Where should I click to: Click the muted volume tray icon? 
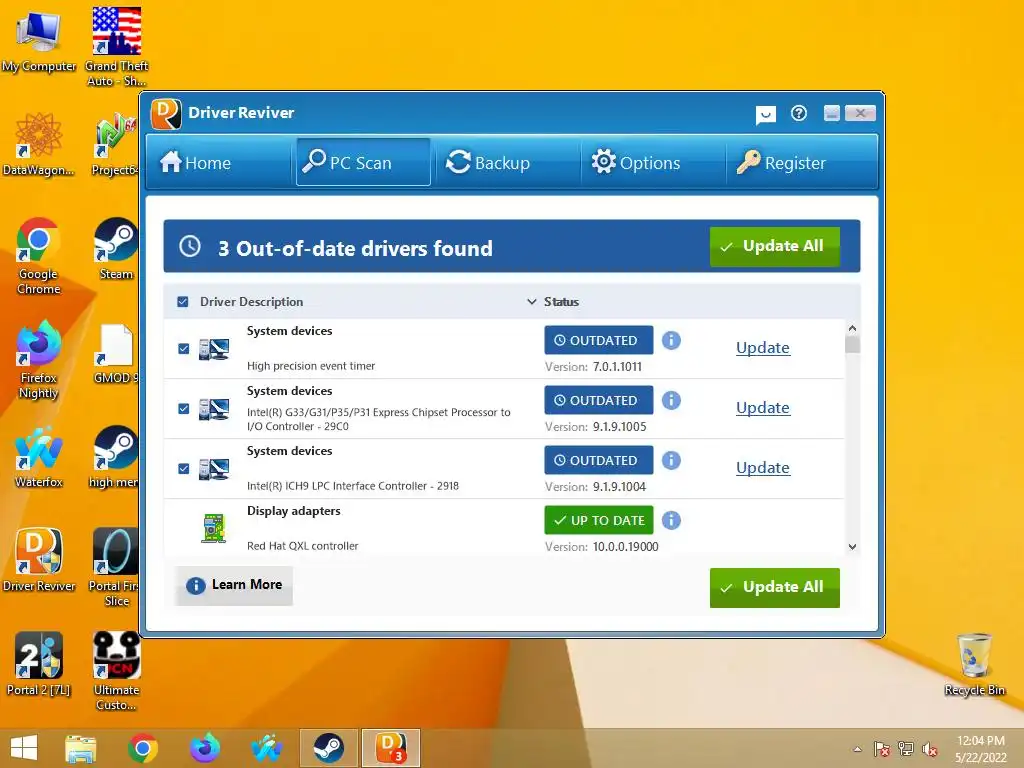click(930, 749)
